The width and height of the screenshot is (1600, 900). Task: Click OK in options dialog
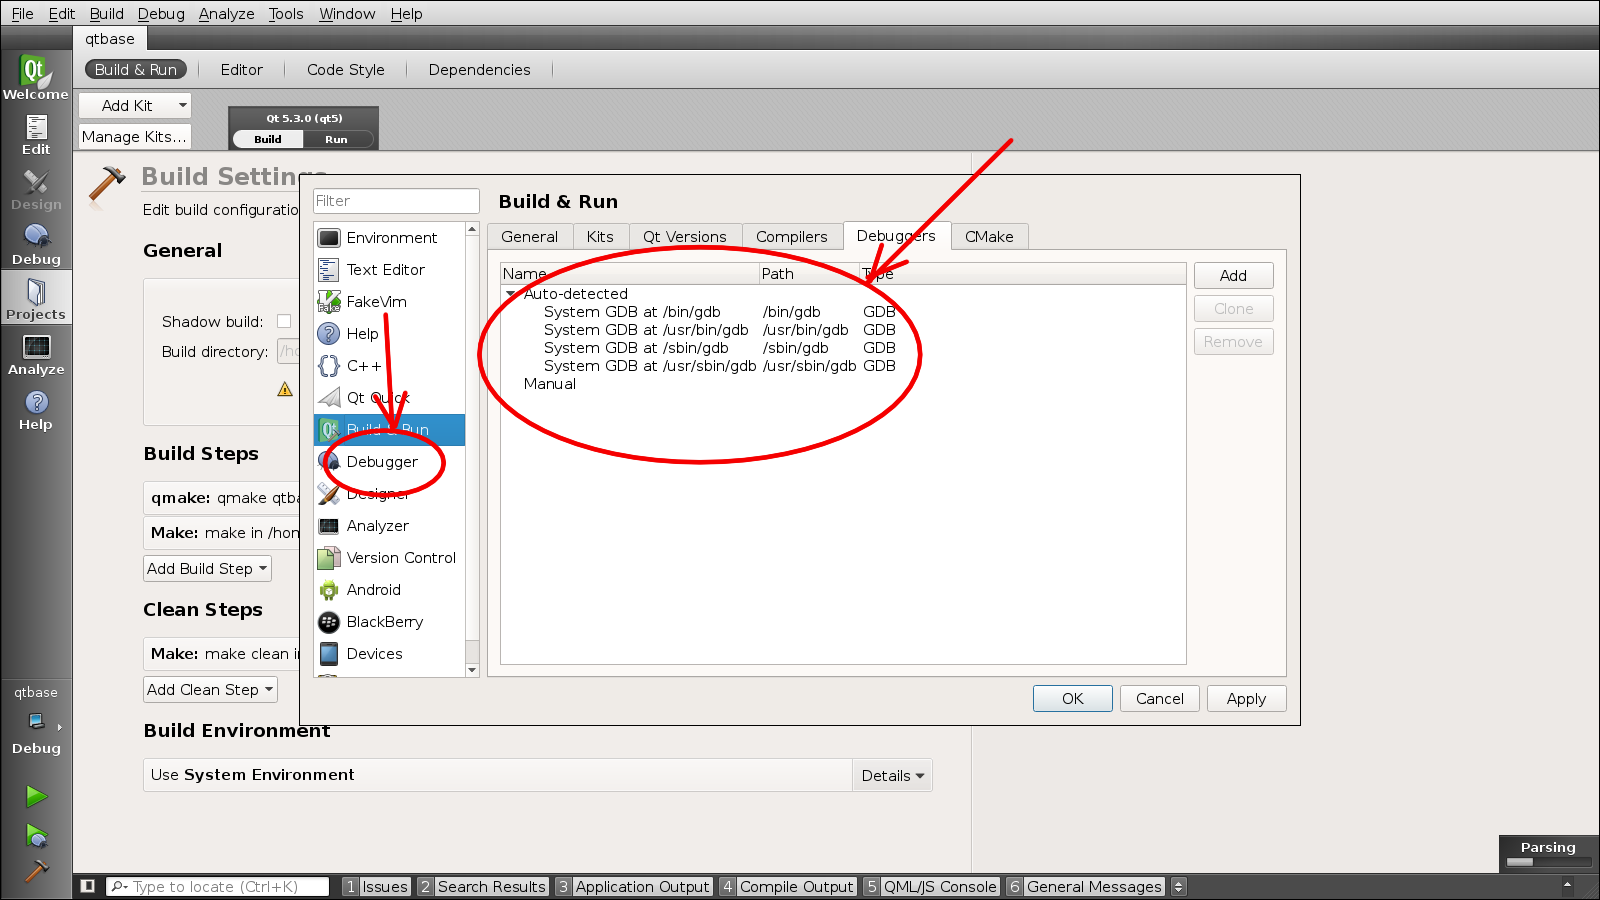[1072, 699]
